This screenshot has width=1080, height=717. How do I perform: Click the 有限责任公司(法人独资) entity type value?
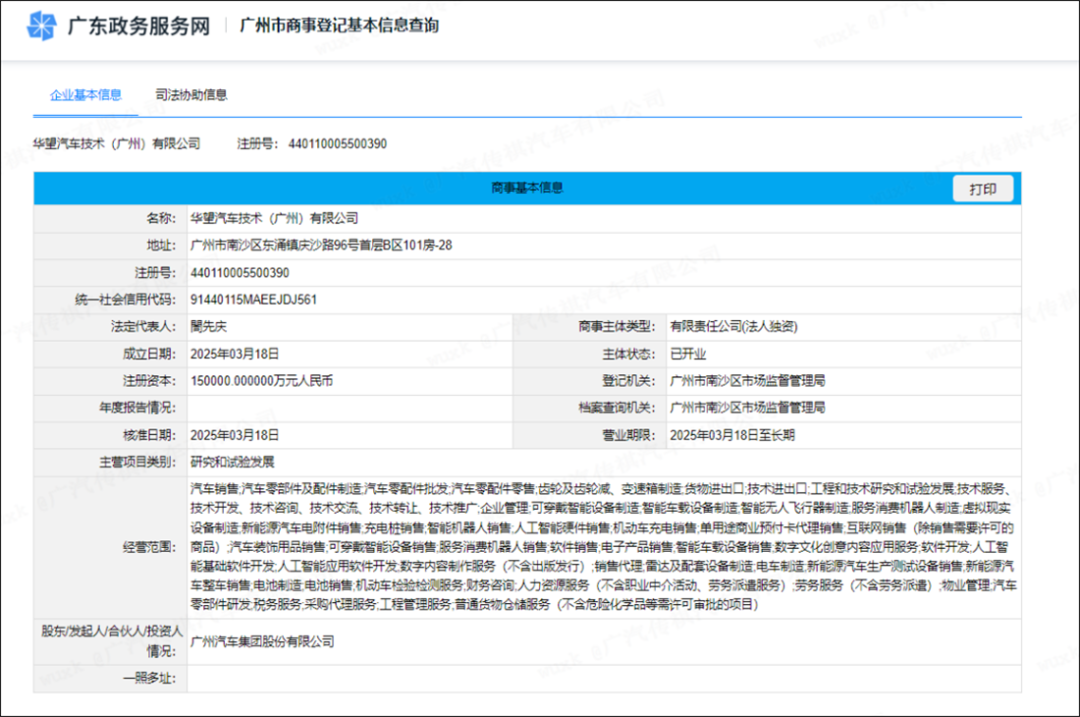[733, 326]
